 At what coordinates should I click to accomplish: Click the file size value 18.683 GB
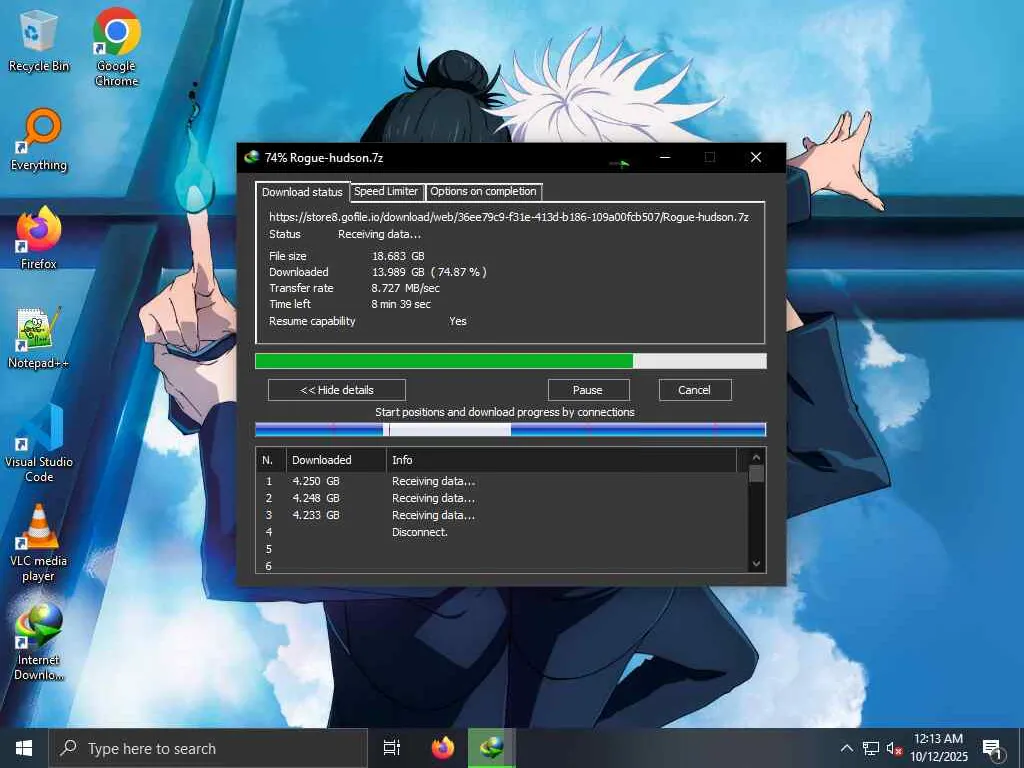pyautogui.click(x=398, y=256)
